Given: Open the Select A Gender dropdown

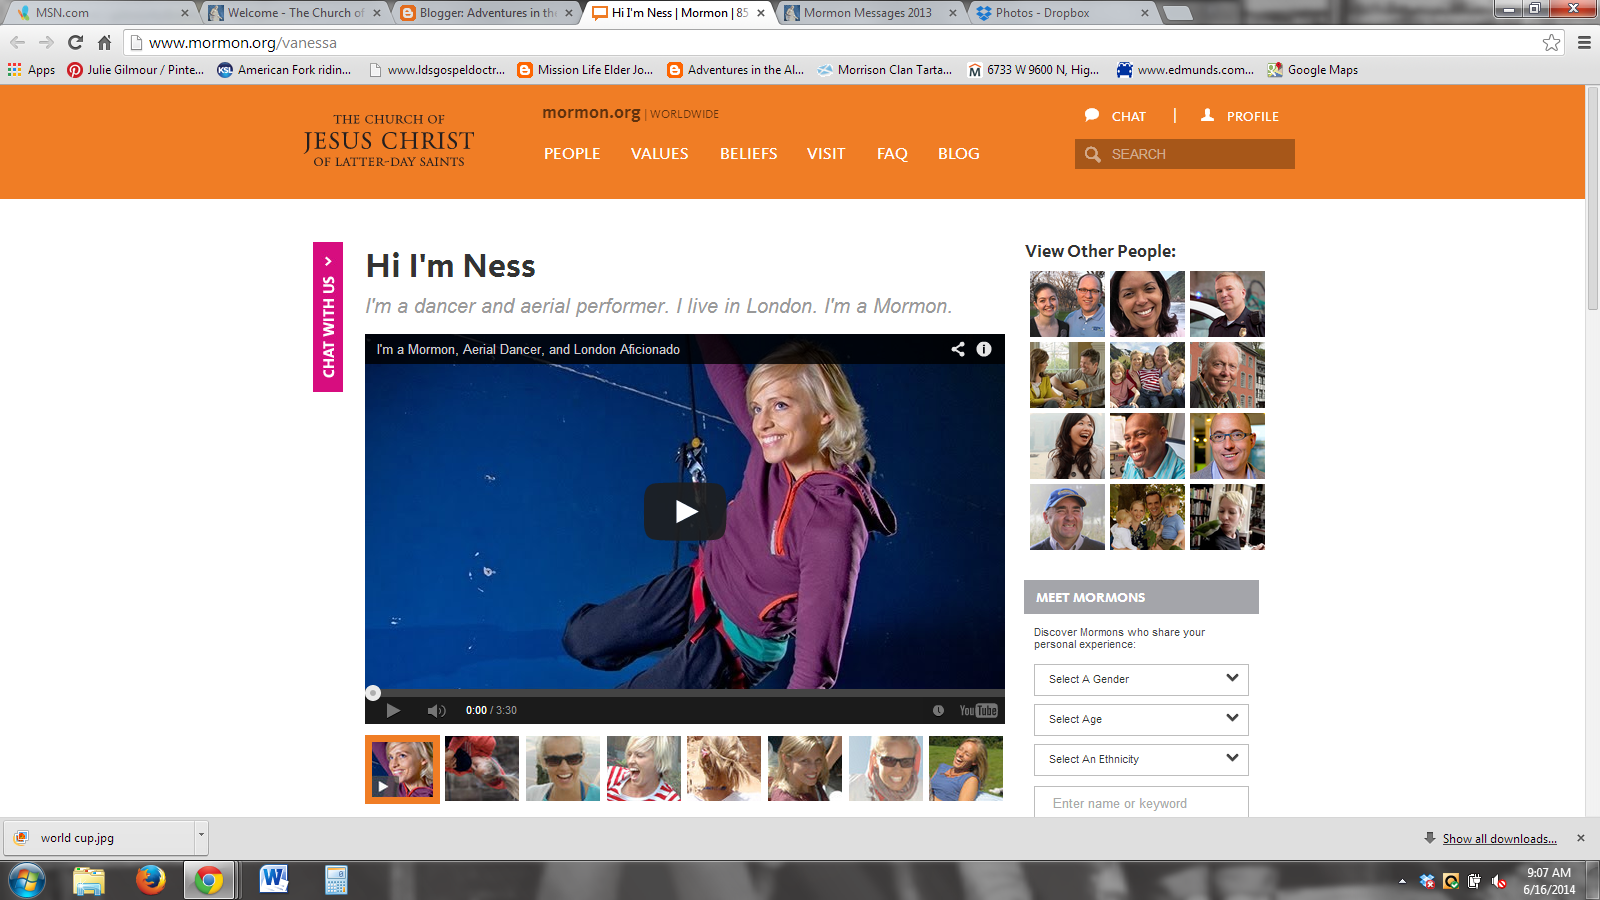Looking at the screenshot, I should [1141, 680].
